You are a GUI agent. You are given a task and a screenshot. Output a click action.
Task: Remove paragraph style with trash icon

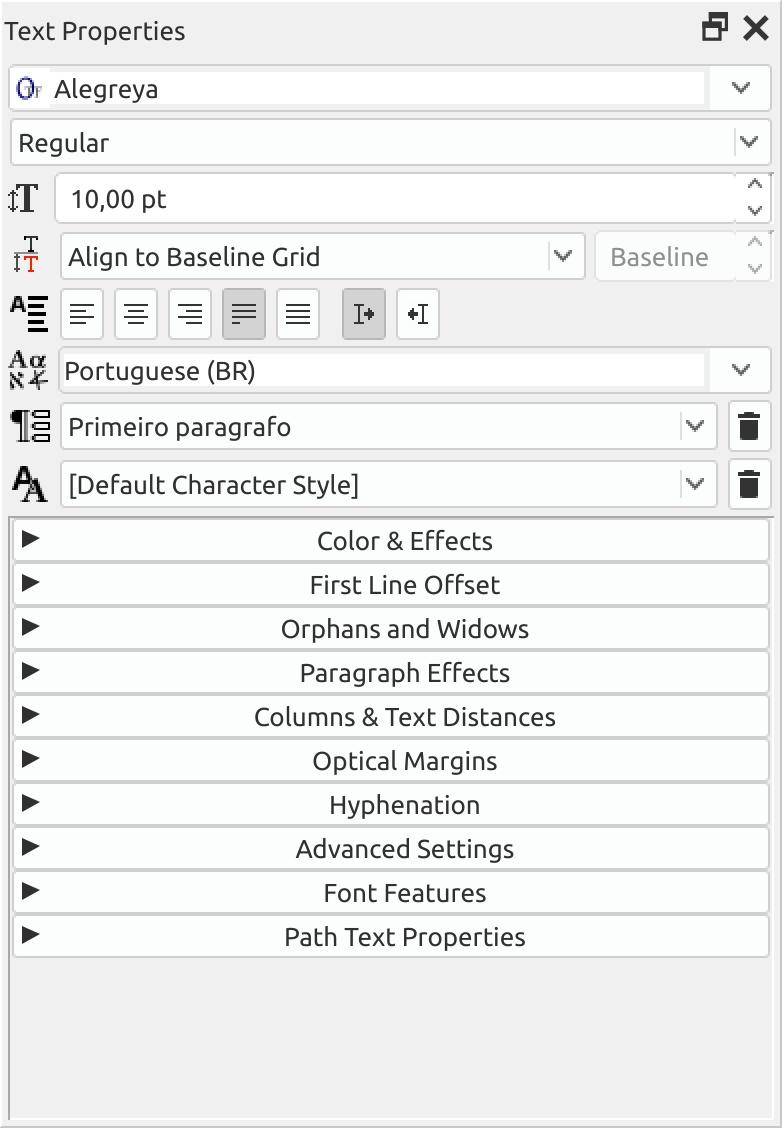pos(750,427)
